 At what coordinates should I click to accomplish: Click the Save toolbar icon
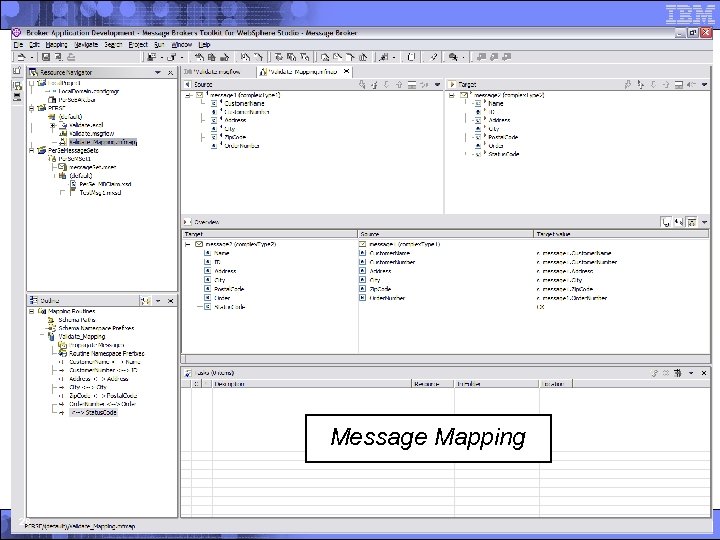(46, 57)
